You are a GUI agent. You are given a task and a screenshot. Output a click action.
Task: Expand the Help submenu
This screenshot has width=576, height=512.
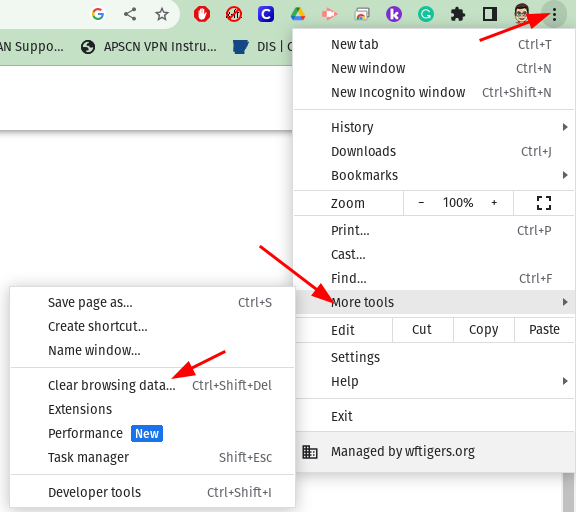[434, 382]
